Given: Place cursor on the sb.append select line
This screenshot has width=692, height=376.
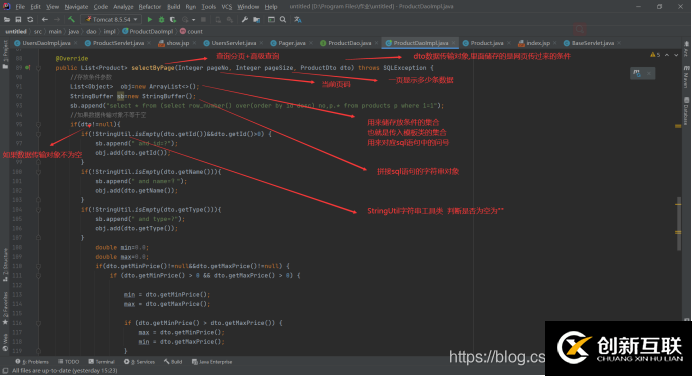Looking at the screenshot, I should [257, 105].
